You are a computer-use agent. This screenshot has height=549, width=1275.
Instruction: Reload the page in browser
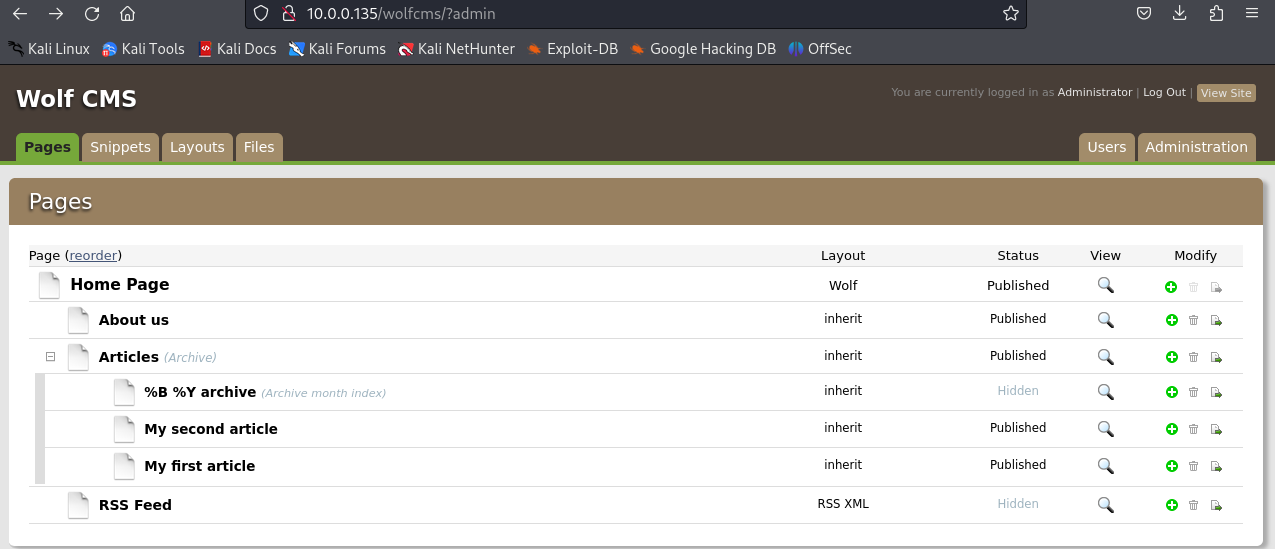pos(92,14)
